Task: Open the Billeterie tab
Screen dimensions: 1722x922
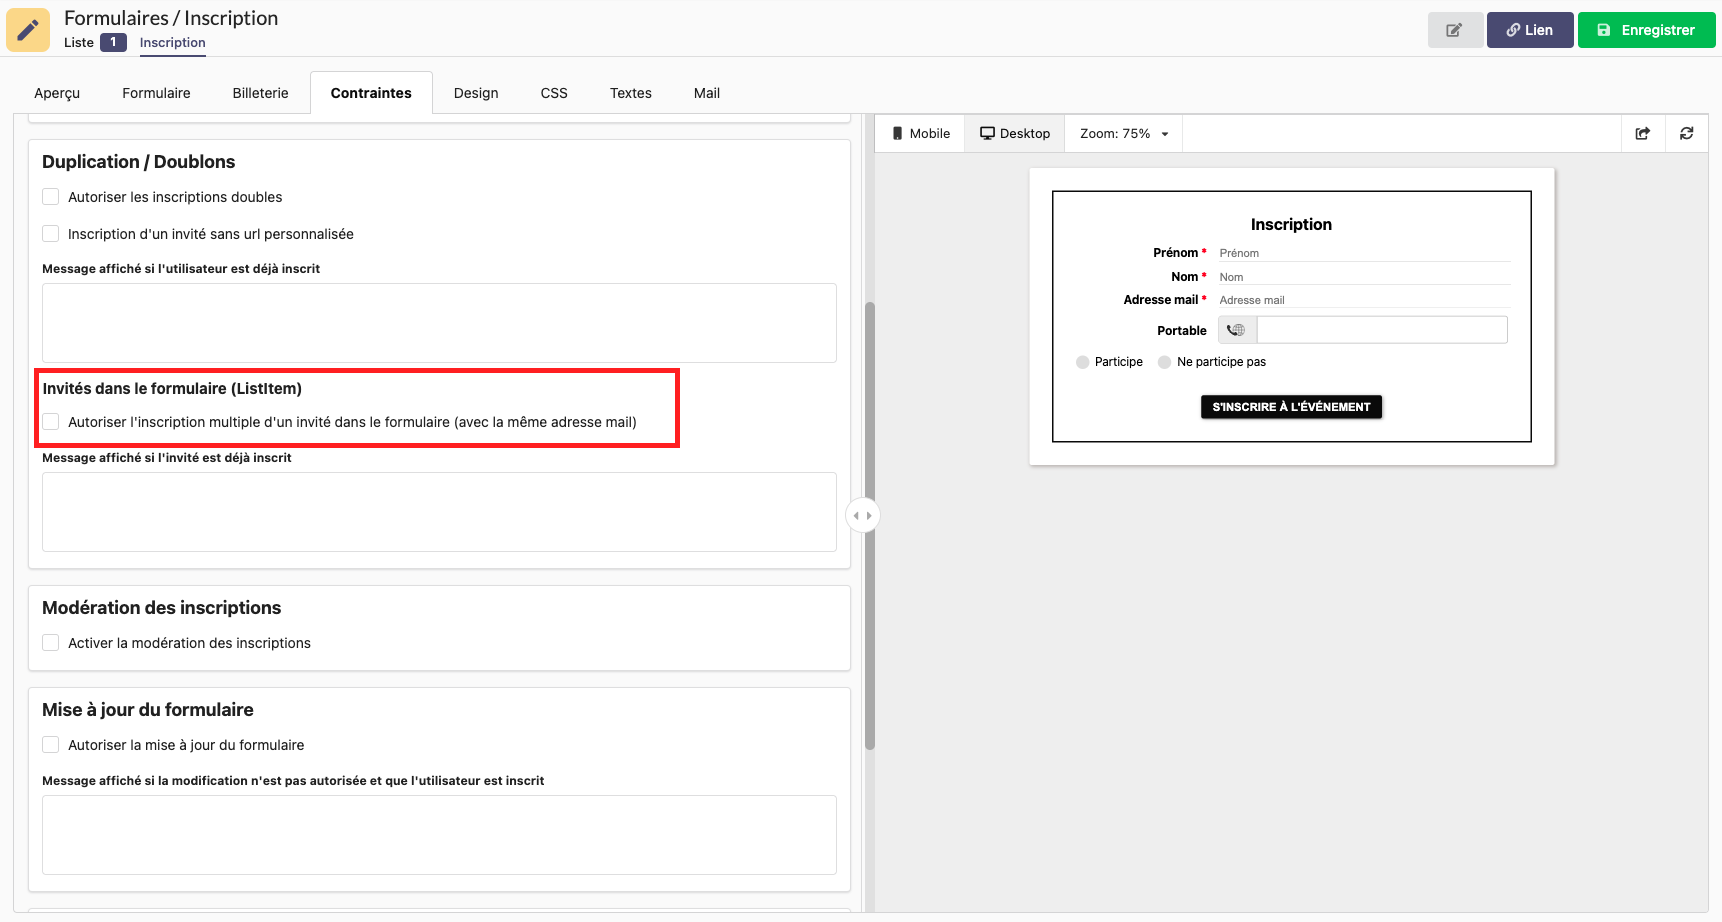Action: coord(260,93)
